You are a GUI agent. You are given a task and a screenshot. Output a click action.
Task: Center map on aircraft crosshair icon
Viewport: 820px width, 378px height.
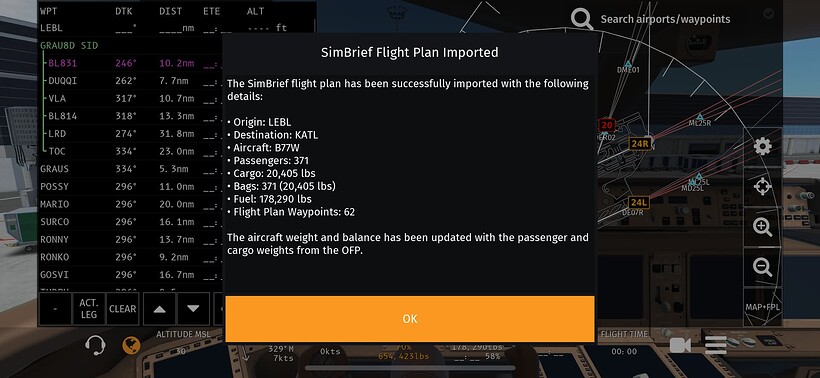tap(762, 187)
